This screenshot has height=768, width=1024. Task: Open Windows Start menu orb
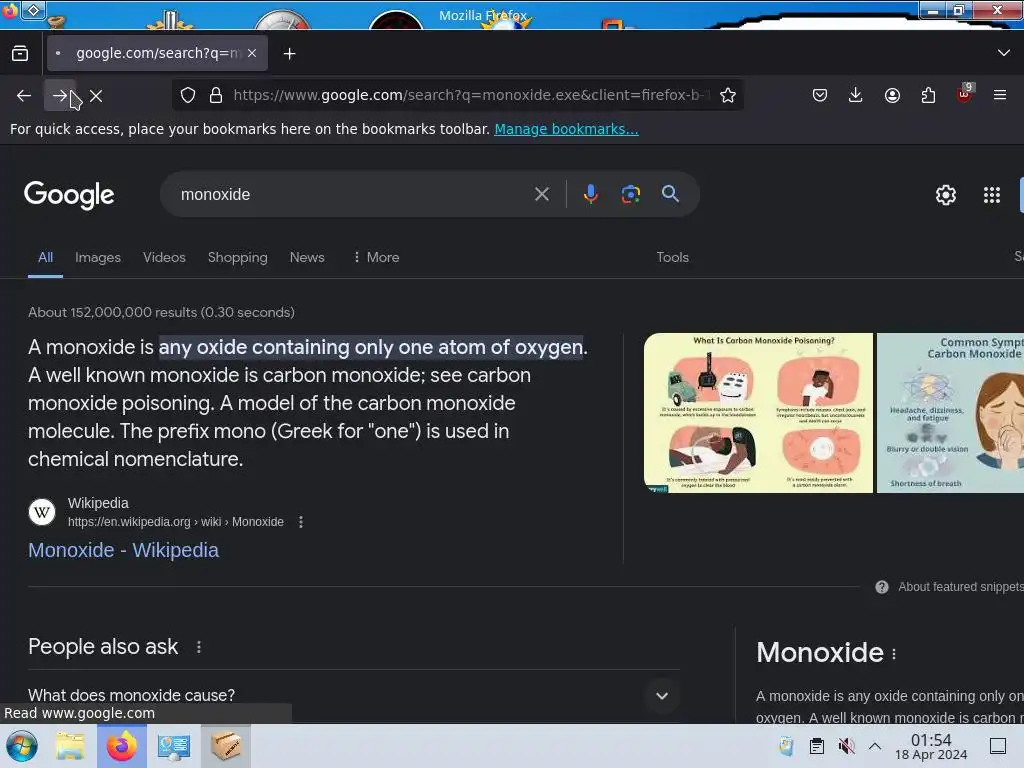pyautogui.click(x=22, y=746)
